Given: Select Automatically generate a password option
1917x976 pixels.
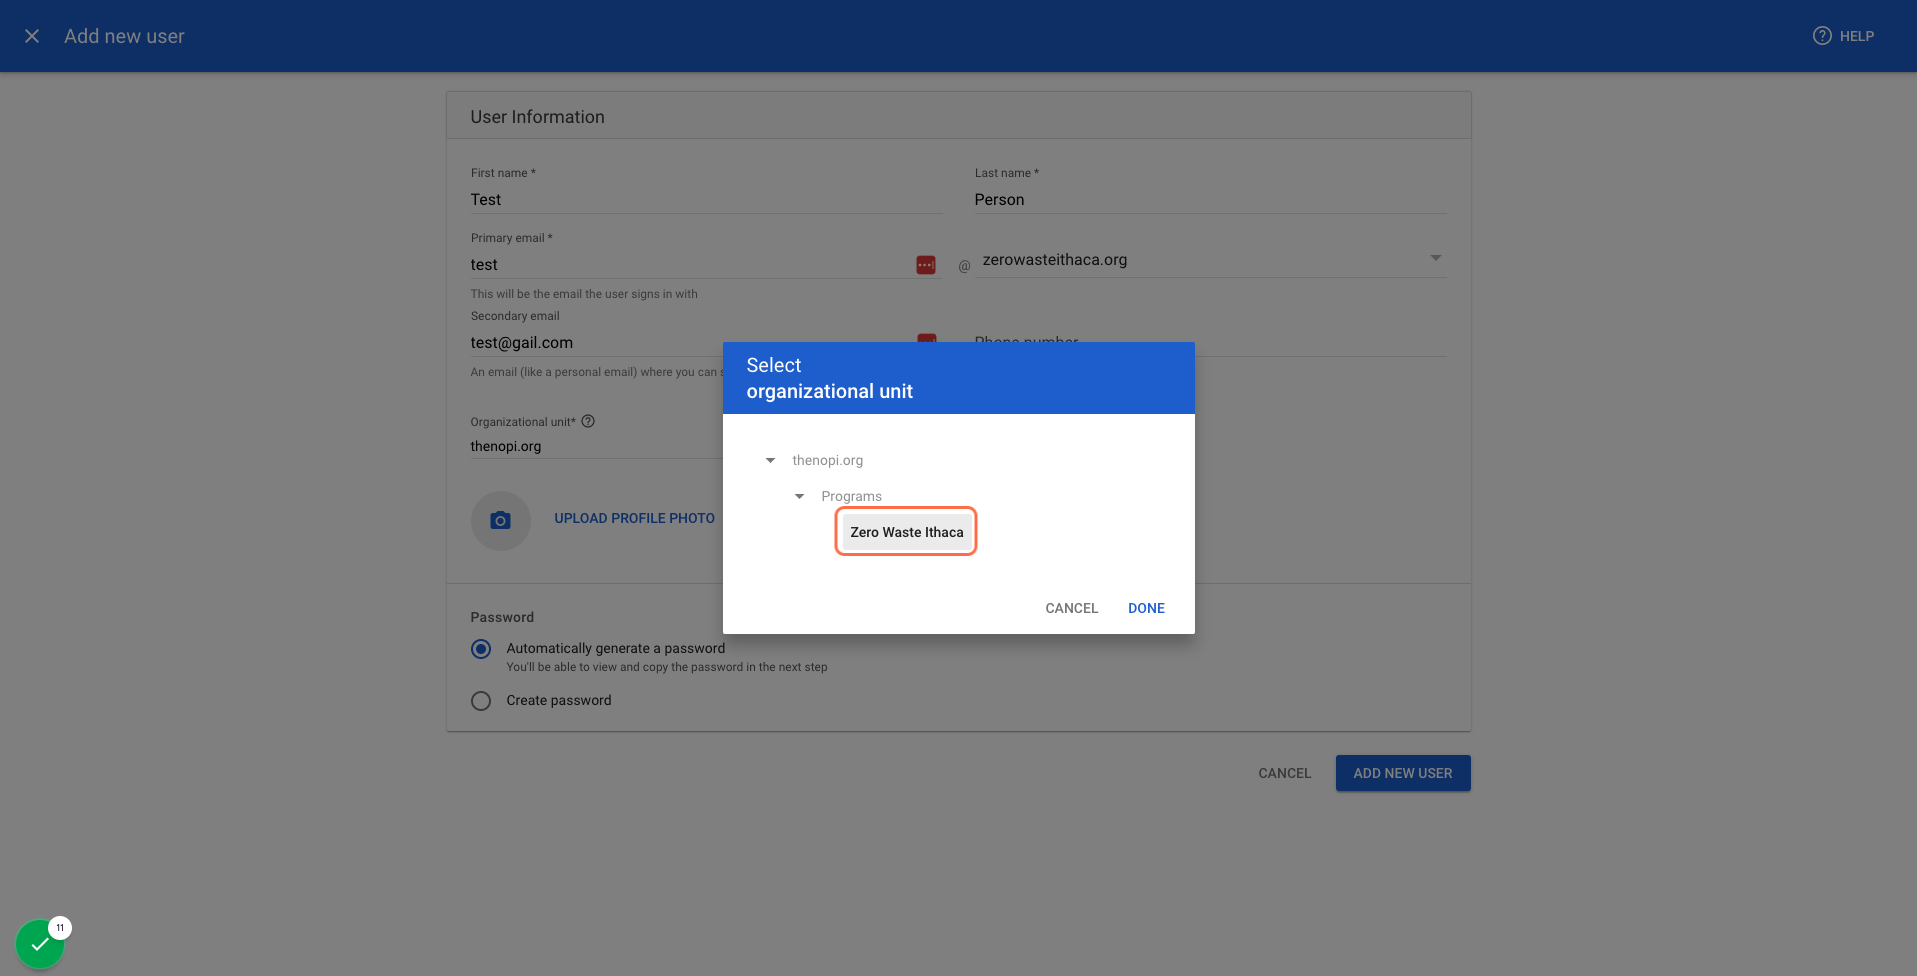Looking at the screenshot, I should tap(481, 649).
